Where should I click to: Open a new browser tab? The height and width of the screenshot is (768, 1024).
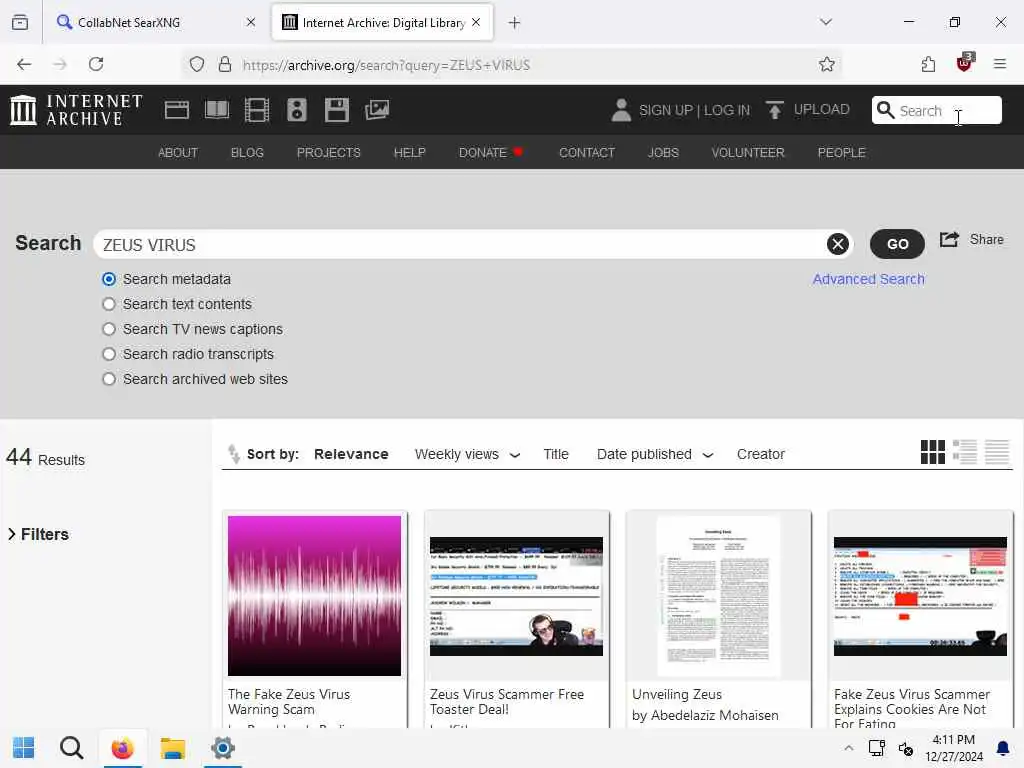515,23
